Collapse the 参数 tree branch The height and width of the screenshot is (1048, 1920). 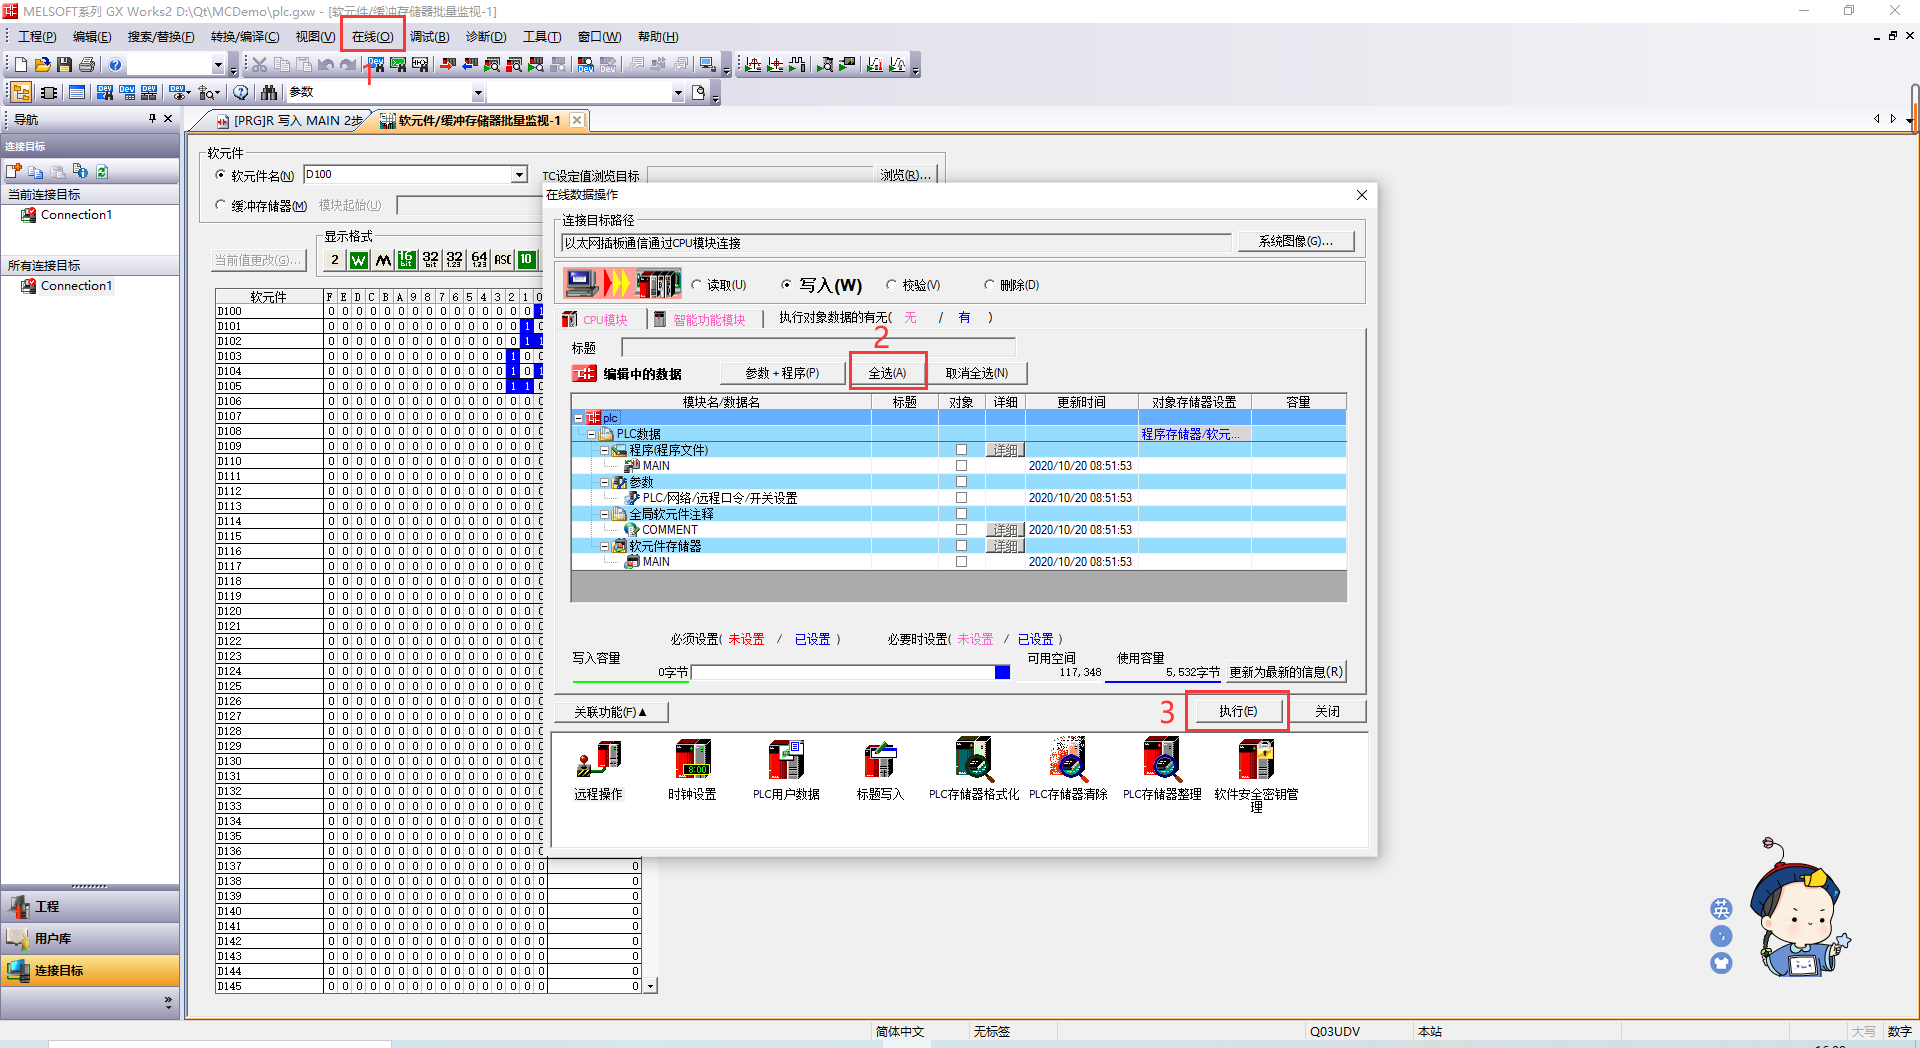605,482
